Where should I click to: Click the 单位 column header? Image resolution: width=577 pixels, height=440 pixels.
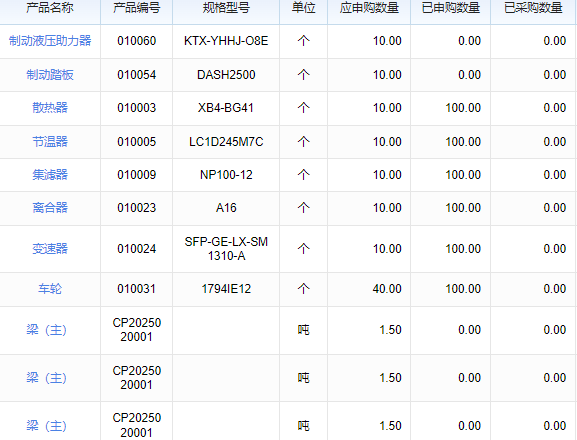tap(304, 8)
